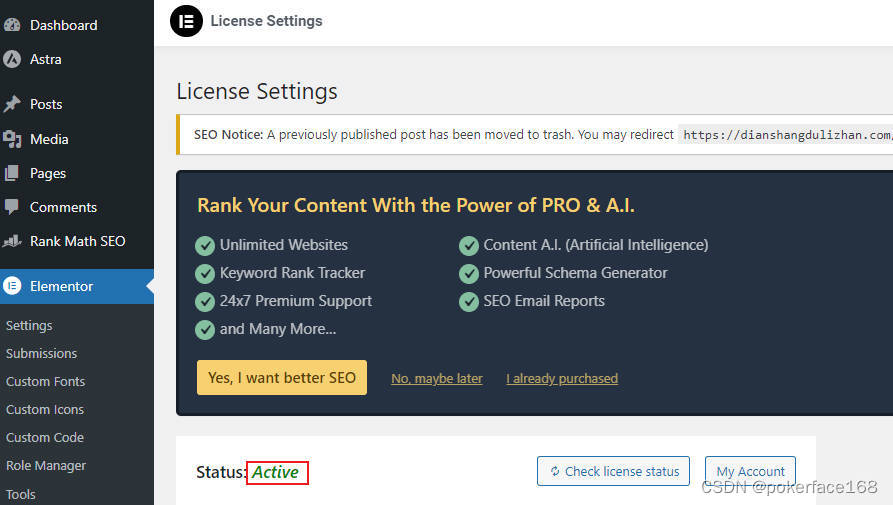Open Elementor Settings submenu item
The image size is (893, 505).
tap(29, 325)
